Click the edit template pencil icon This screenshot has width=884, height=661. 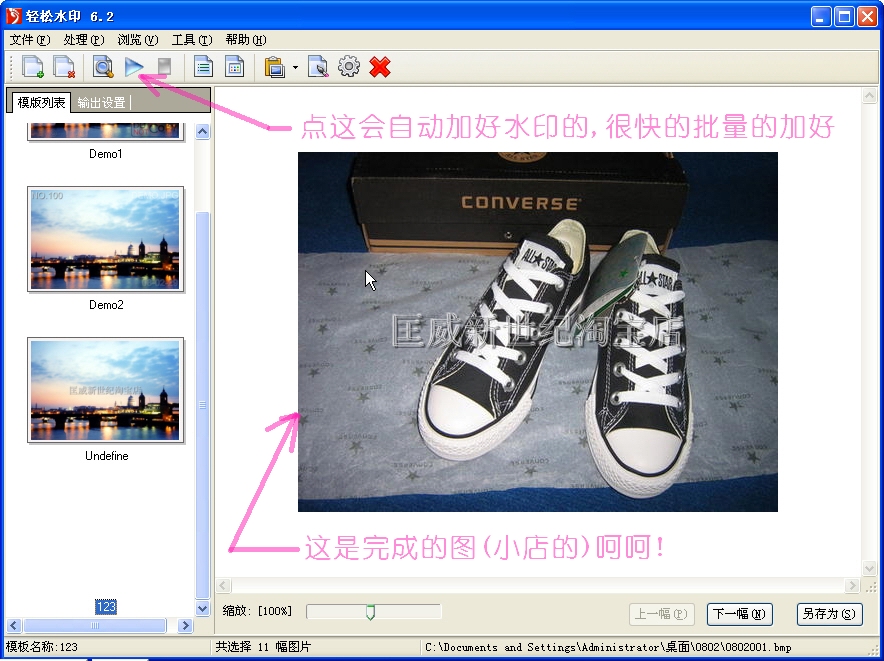pos(318,67)
